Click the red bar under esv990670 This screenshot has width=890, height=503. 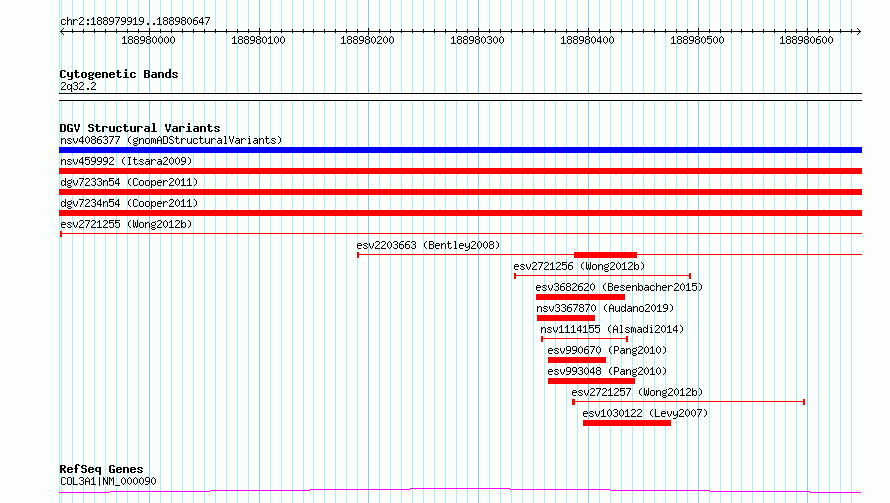coord(577,360)
